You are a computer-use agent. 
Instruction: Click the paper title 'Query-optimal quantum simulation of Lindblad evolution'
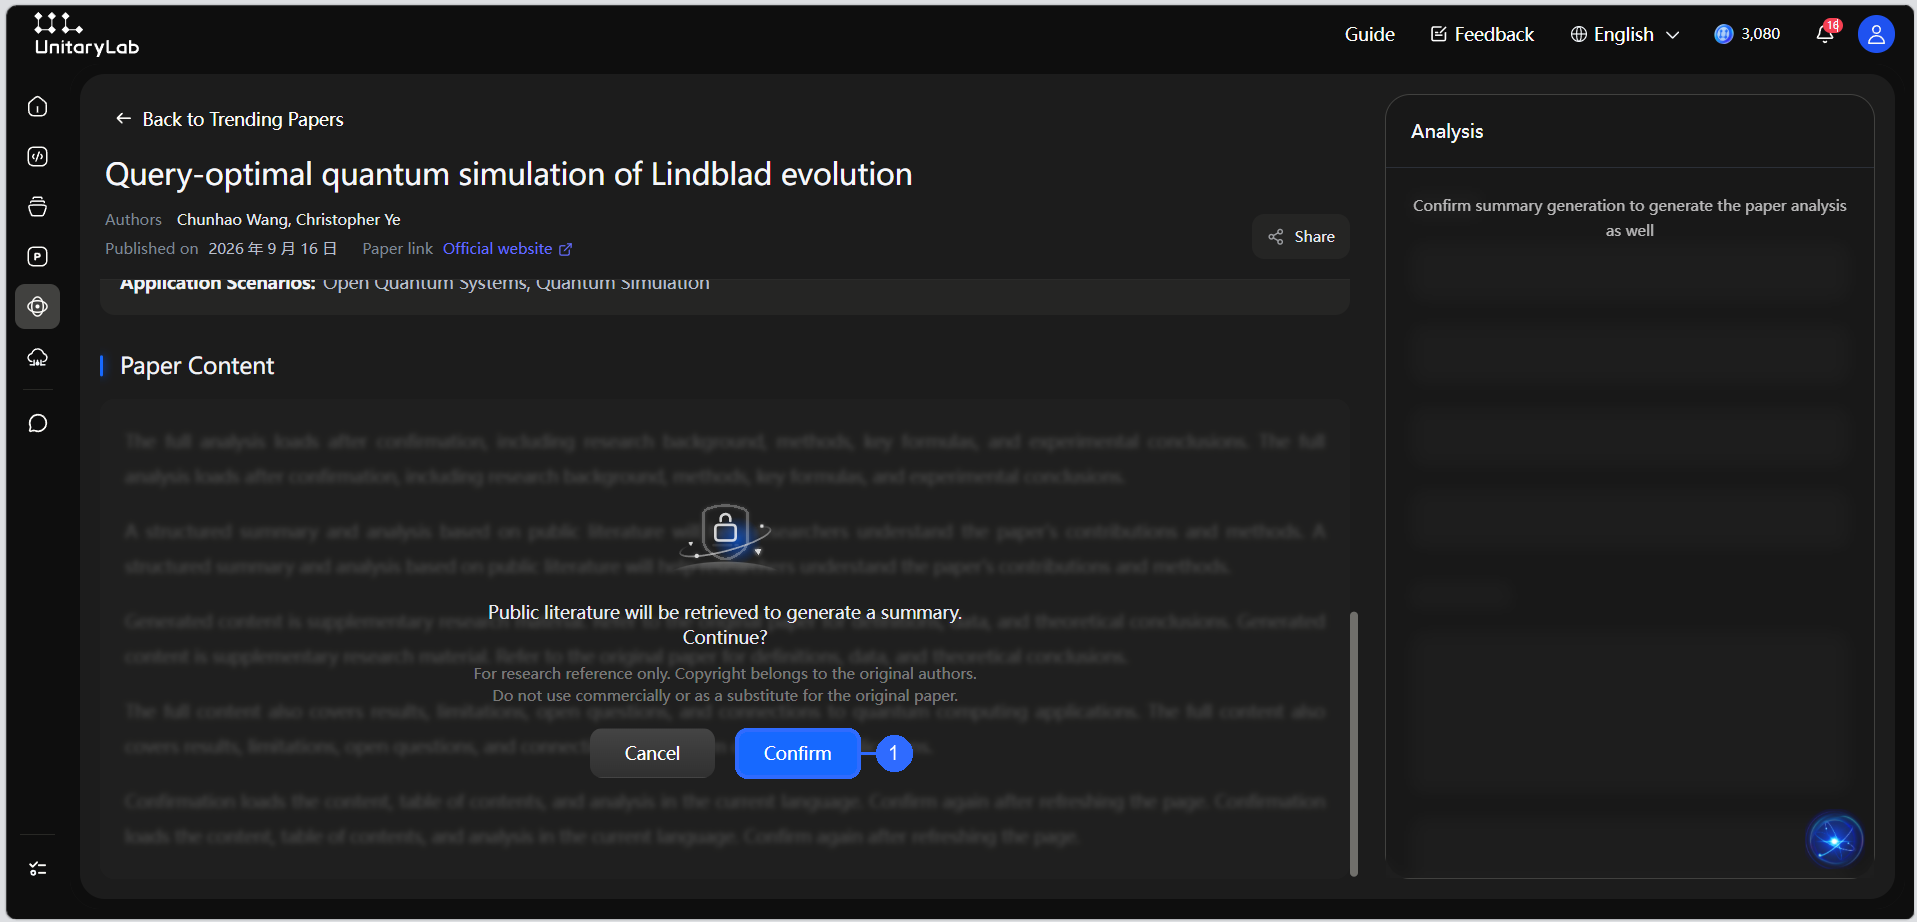tap(508, 174)
